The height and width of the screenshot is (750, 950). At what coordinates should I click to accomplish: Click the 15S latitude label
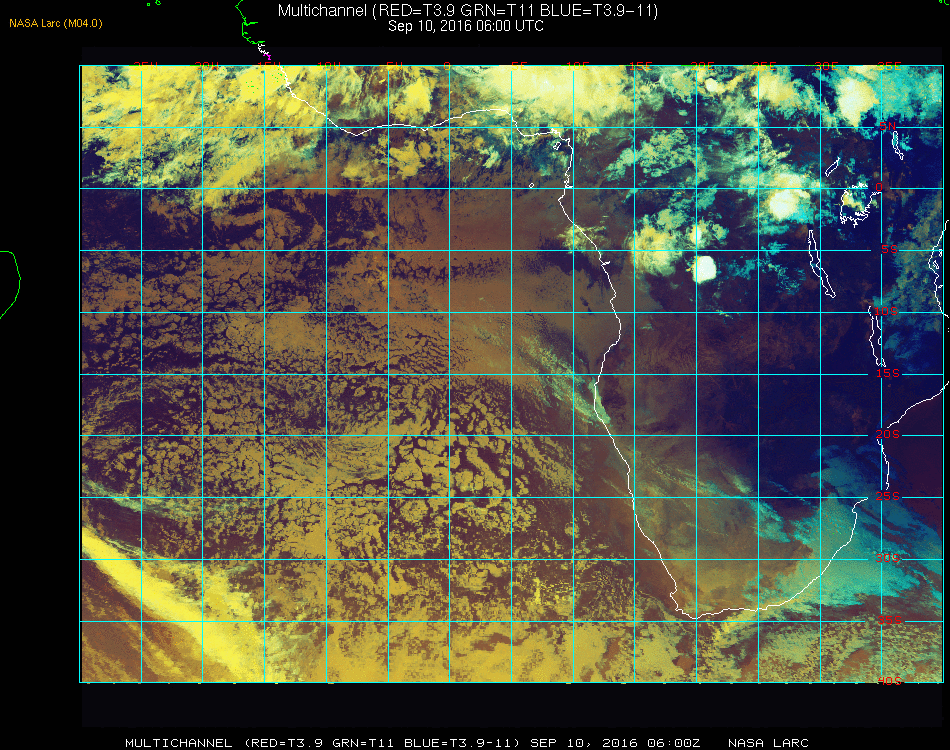(888, 373)
